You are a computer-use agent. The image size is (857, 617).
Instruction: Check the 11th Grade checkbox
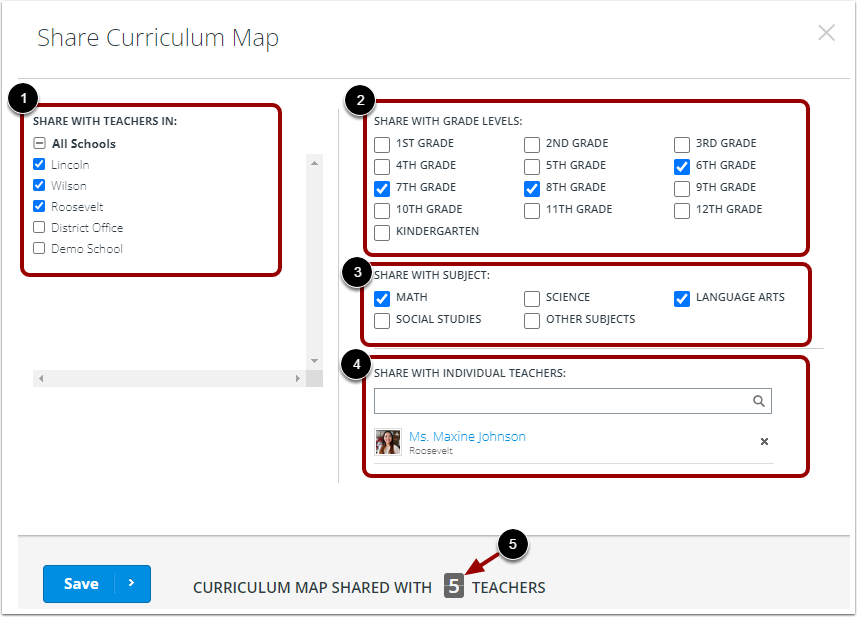532,210
